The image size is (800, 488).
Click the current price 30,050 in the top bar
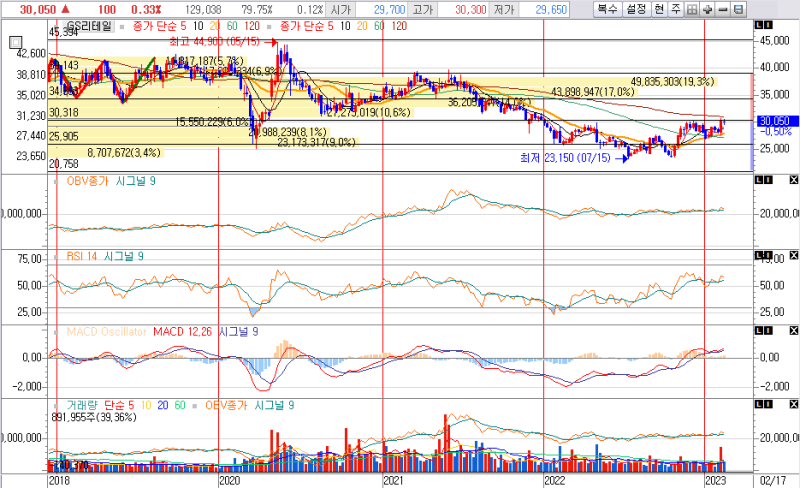[38, 9]
